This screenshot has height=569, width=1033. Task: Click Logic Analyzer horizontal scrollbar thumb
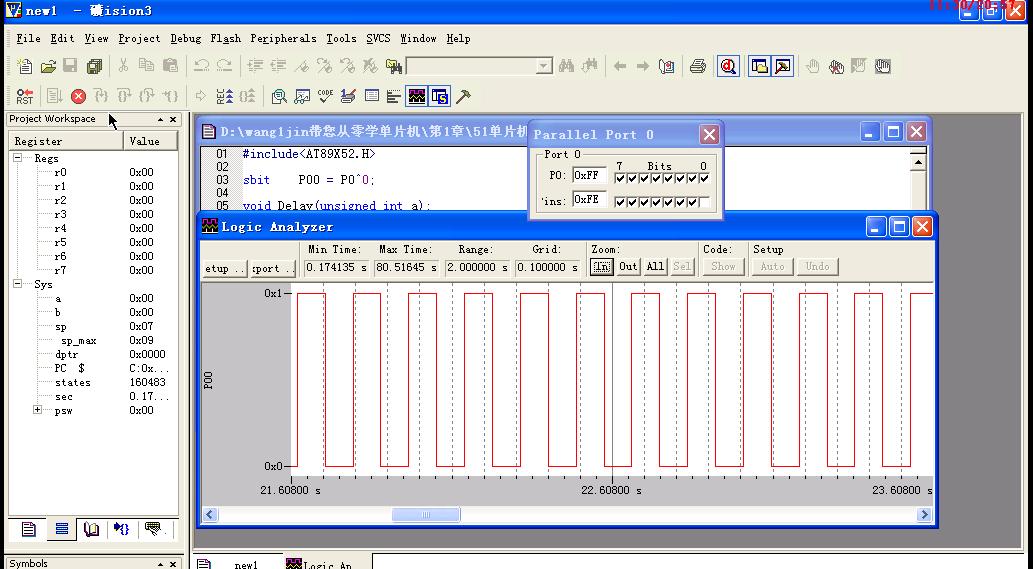pos(426,514)
